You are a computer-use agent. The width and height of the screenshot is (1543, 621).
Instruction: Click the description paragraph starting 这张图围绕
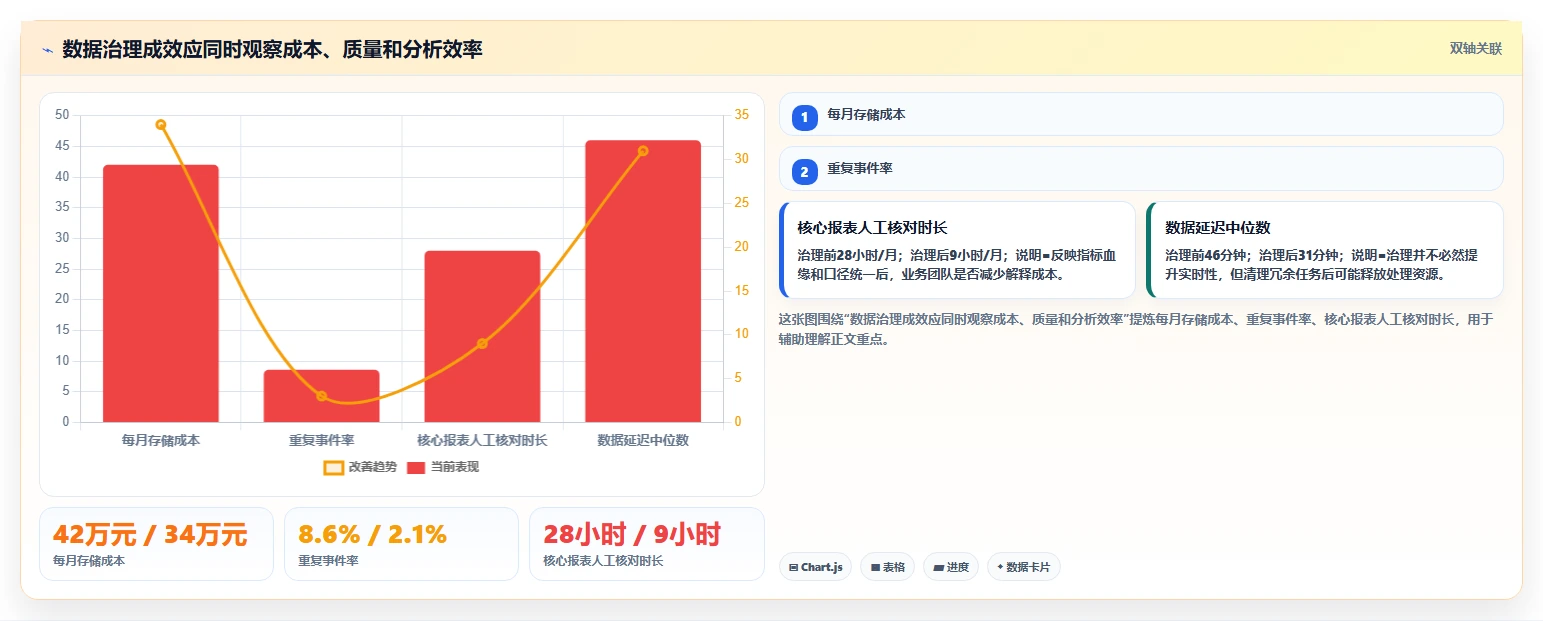[x=1136, y=329]
